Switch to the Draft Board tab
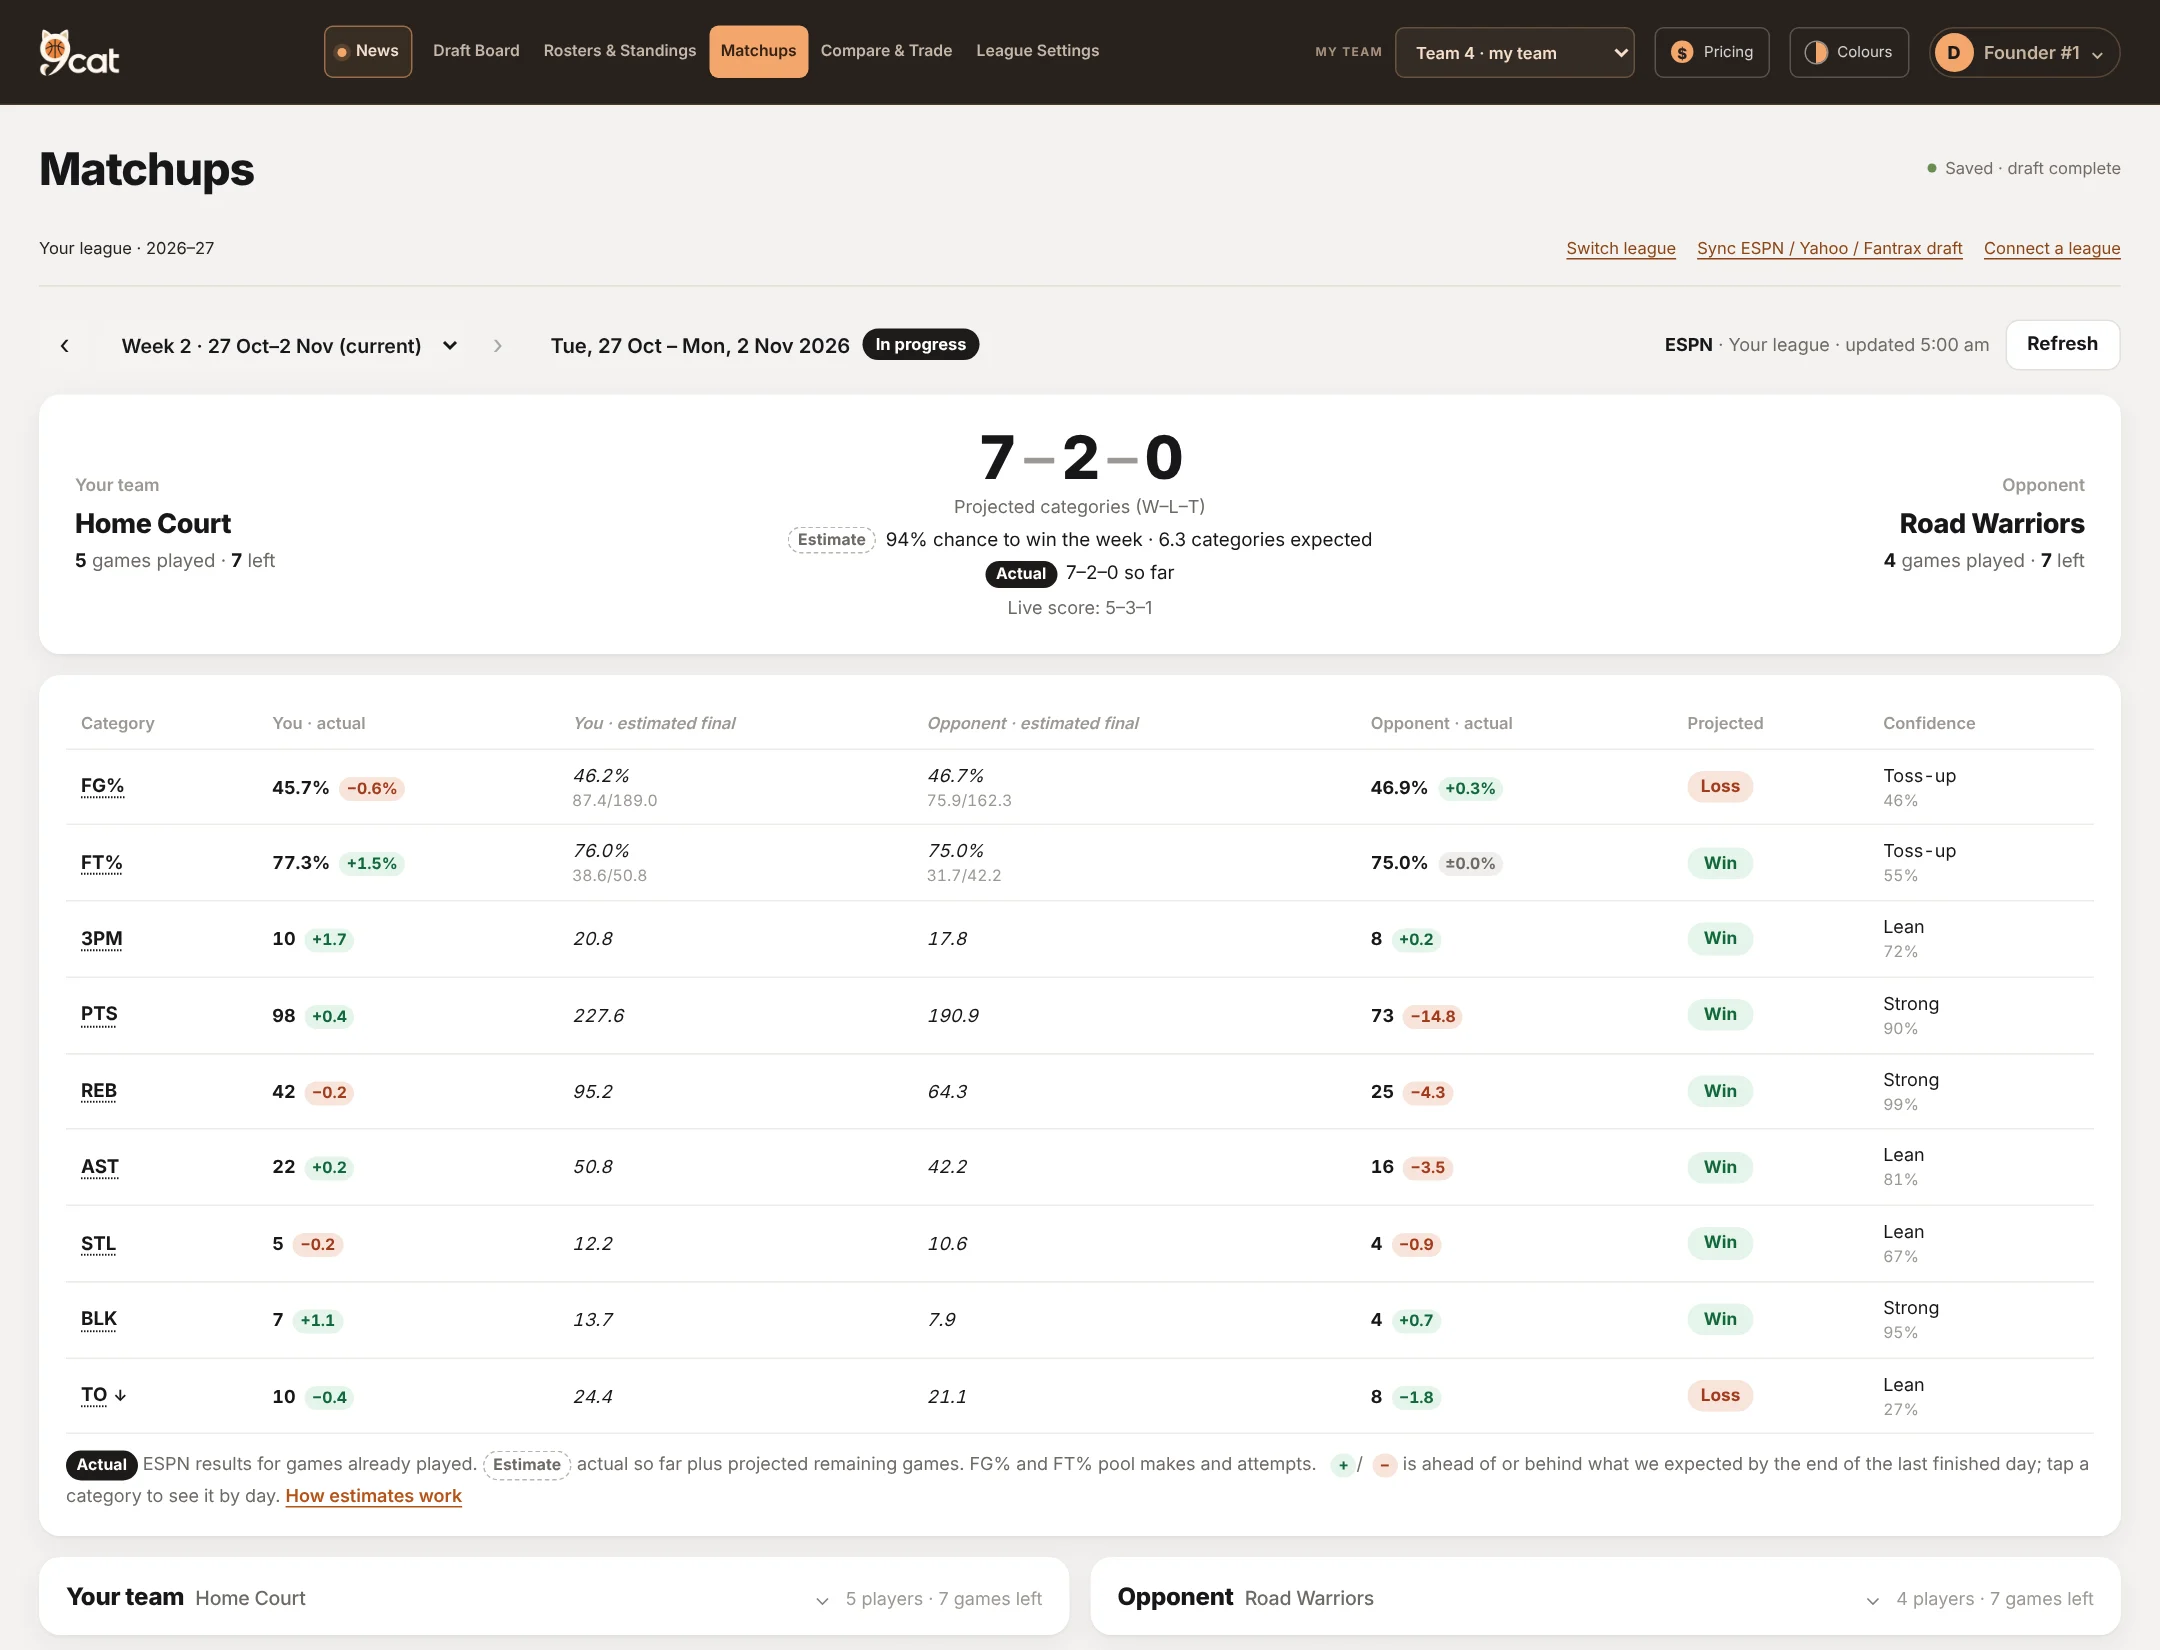This screenshot has width=2160, height=1650. click(x=476, y=51)
